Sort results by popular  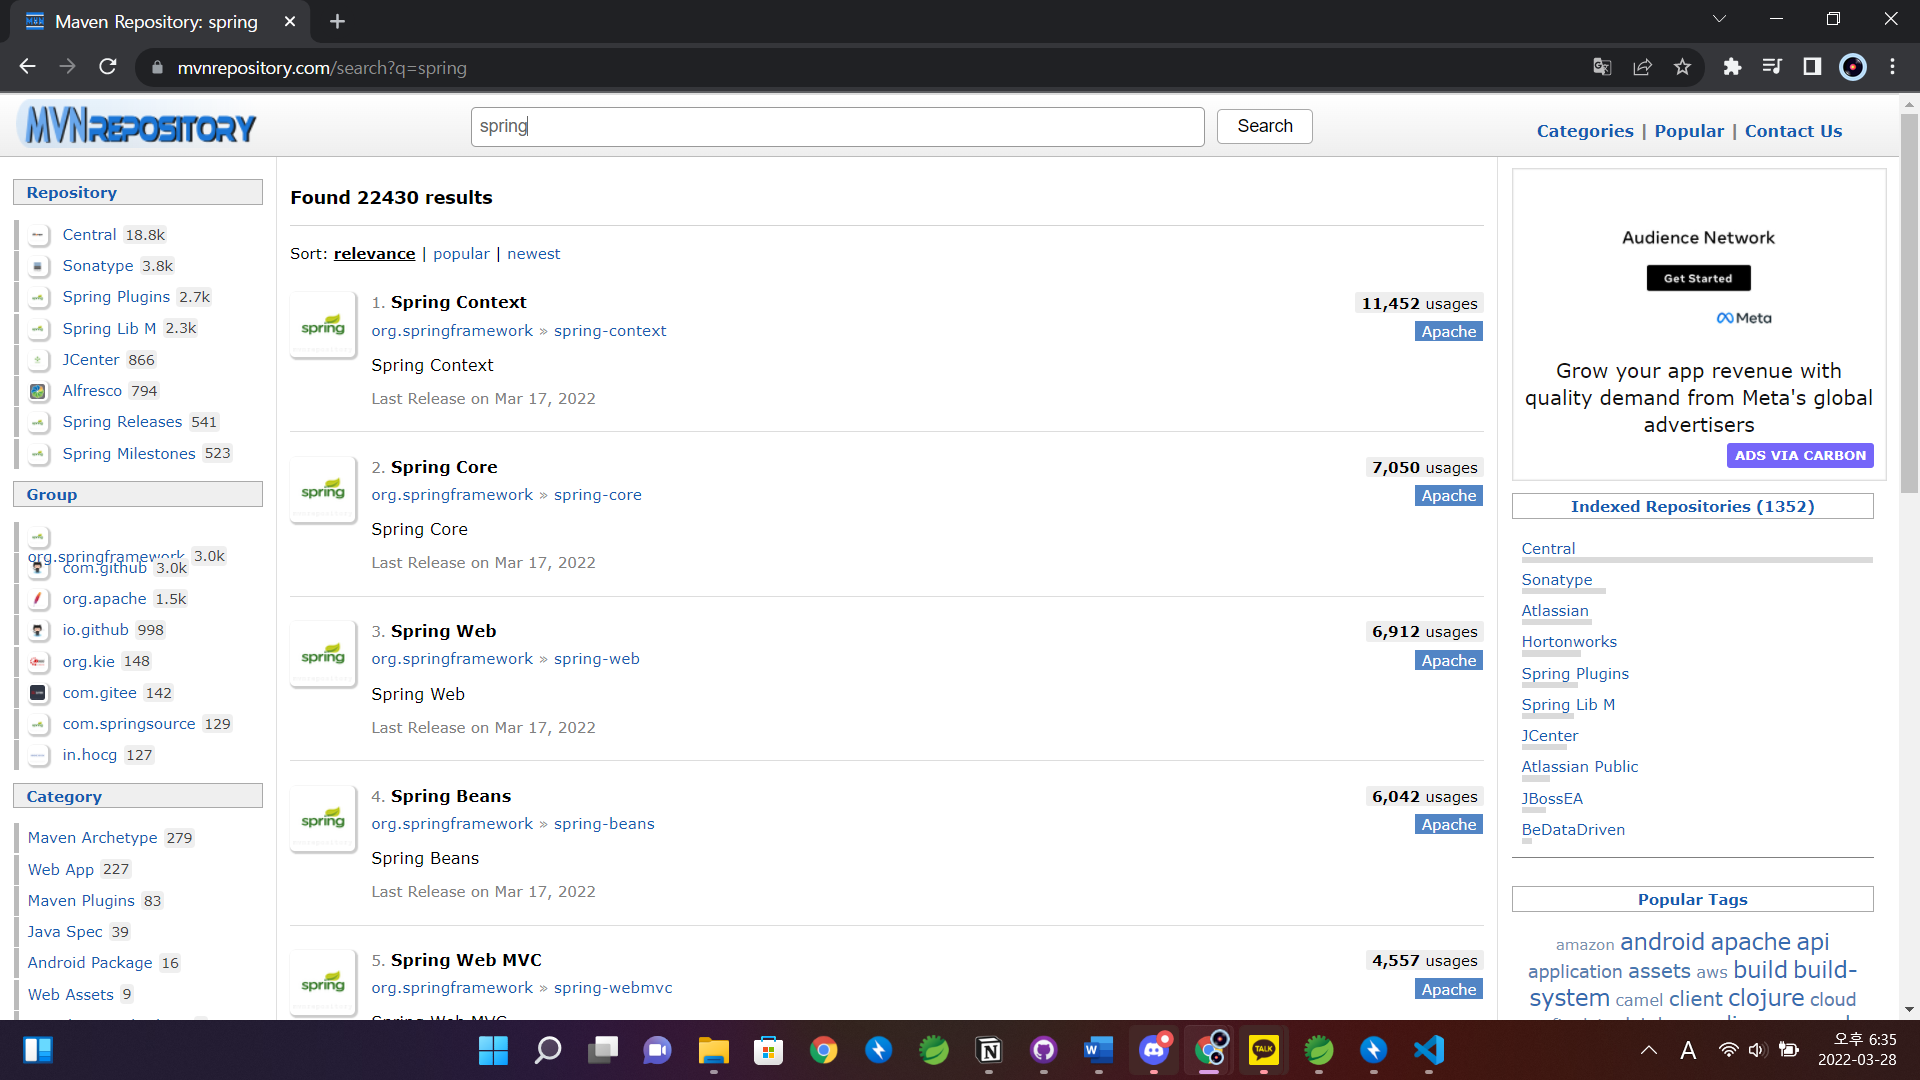pos(461,254)
